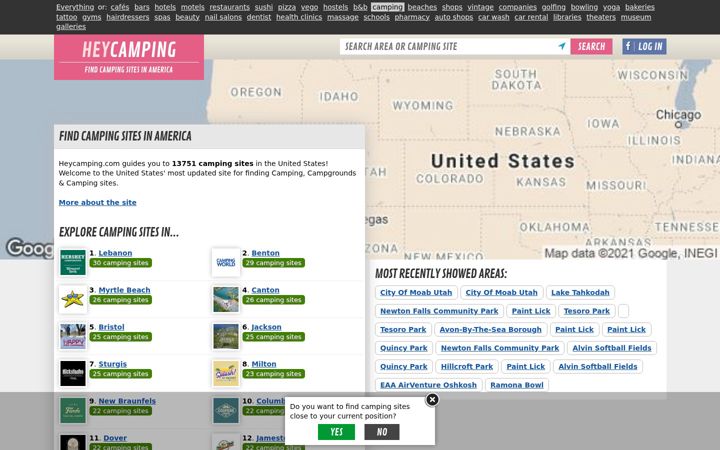
Task: Select galleries category in top bar
Action: [71, 26]
